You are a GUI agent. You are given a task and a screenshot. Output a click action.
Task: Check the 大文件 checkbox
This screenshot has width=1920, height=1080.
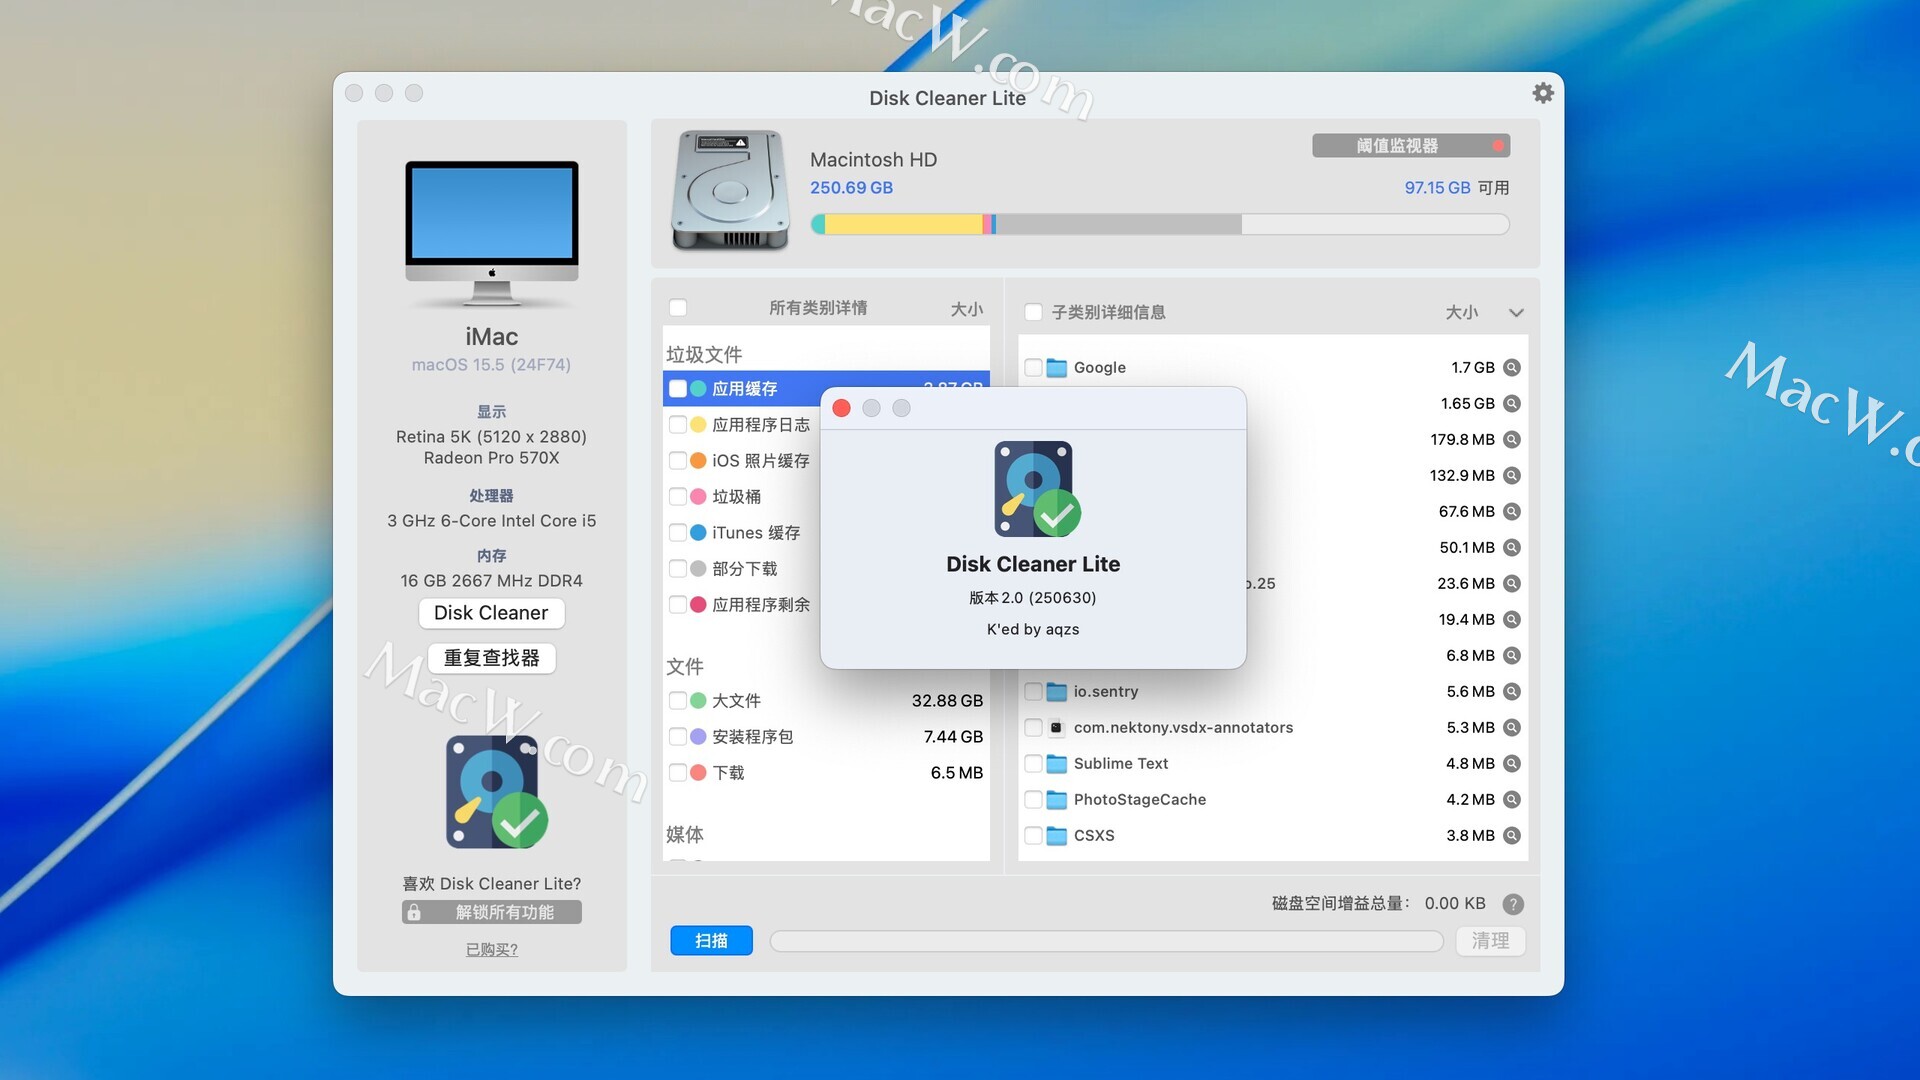(678, 701)
